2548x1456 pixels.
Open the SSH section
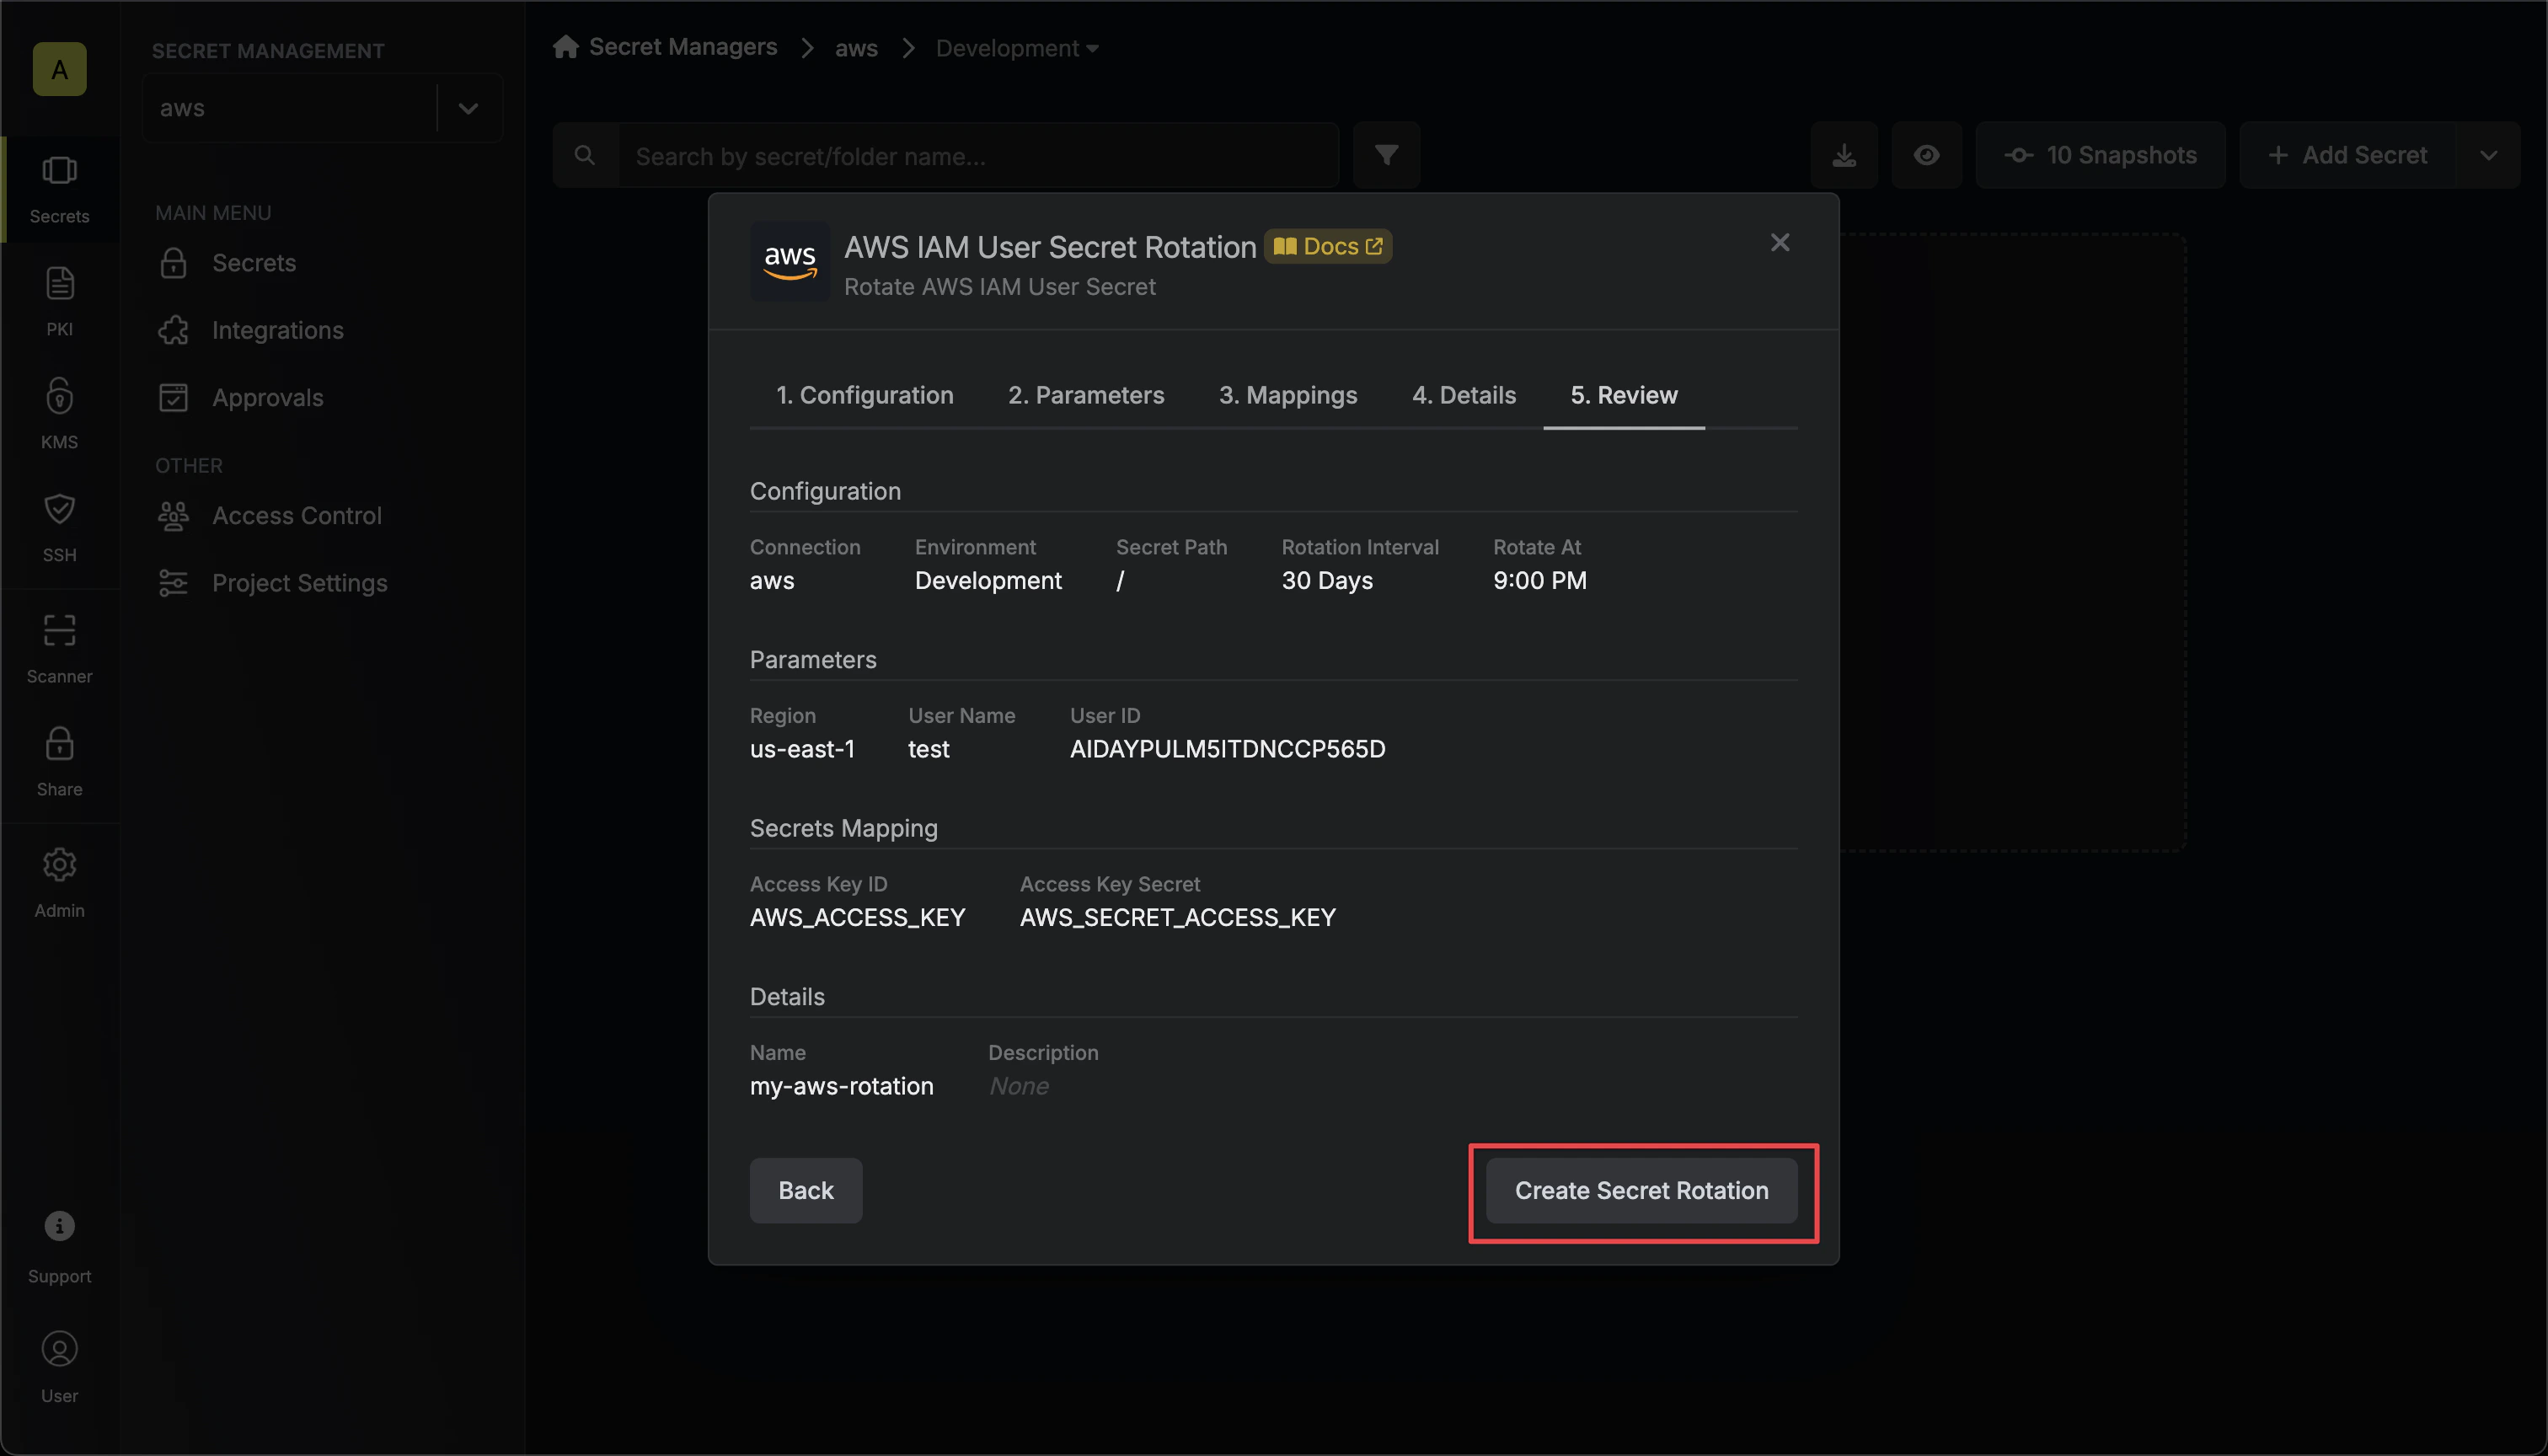click(59, 526)
